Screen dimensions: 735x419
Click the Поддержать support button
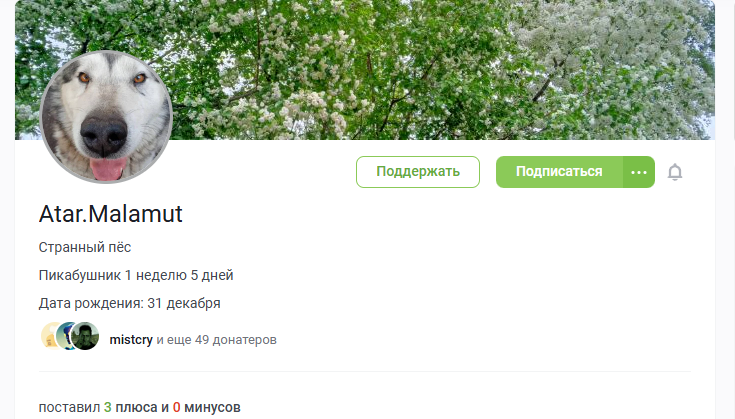point(418,172)
